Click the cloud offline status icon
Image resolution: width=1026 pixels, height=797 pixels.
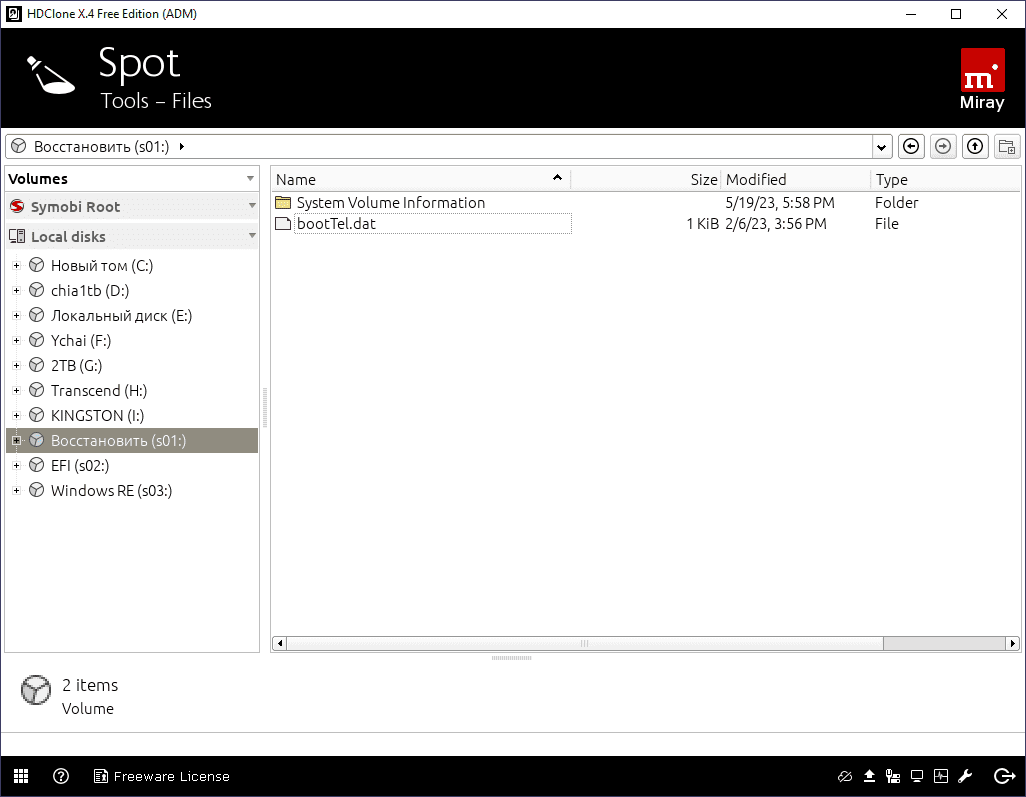point(845,776)
